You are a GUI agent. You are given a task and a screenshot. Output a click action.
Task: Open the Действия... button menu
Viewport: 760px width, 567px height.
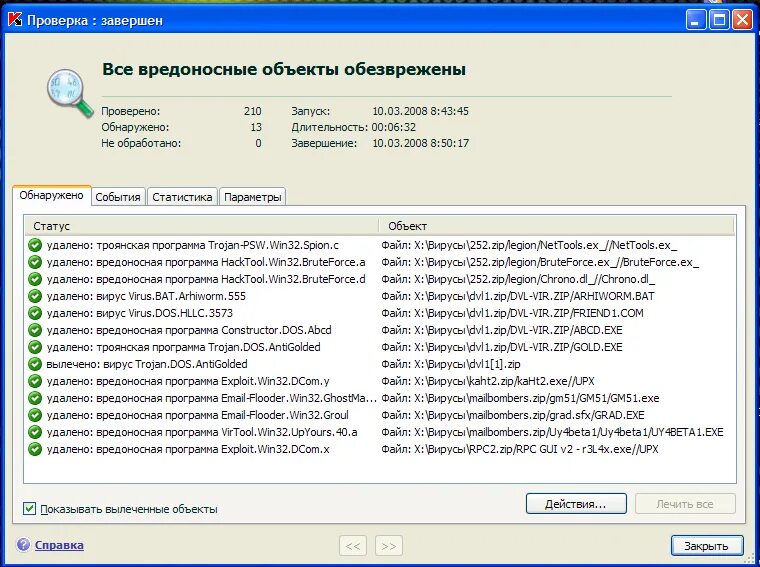[576, 504]
